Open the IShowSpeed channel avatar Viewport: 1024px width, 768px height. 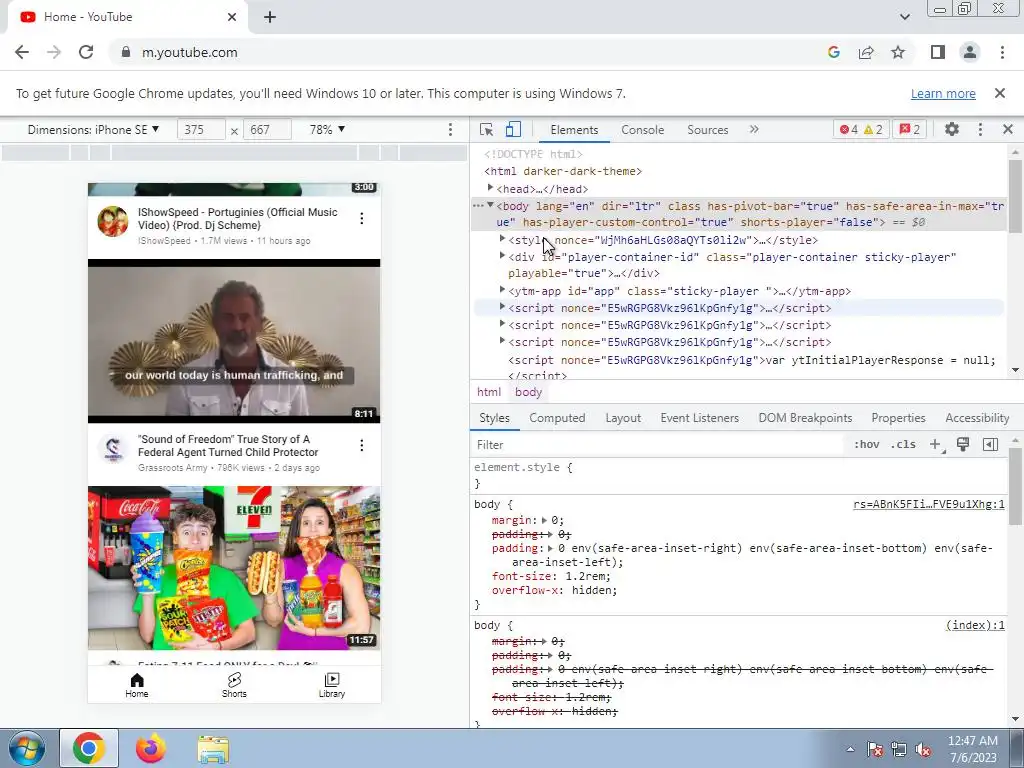(113, 221)
